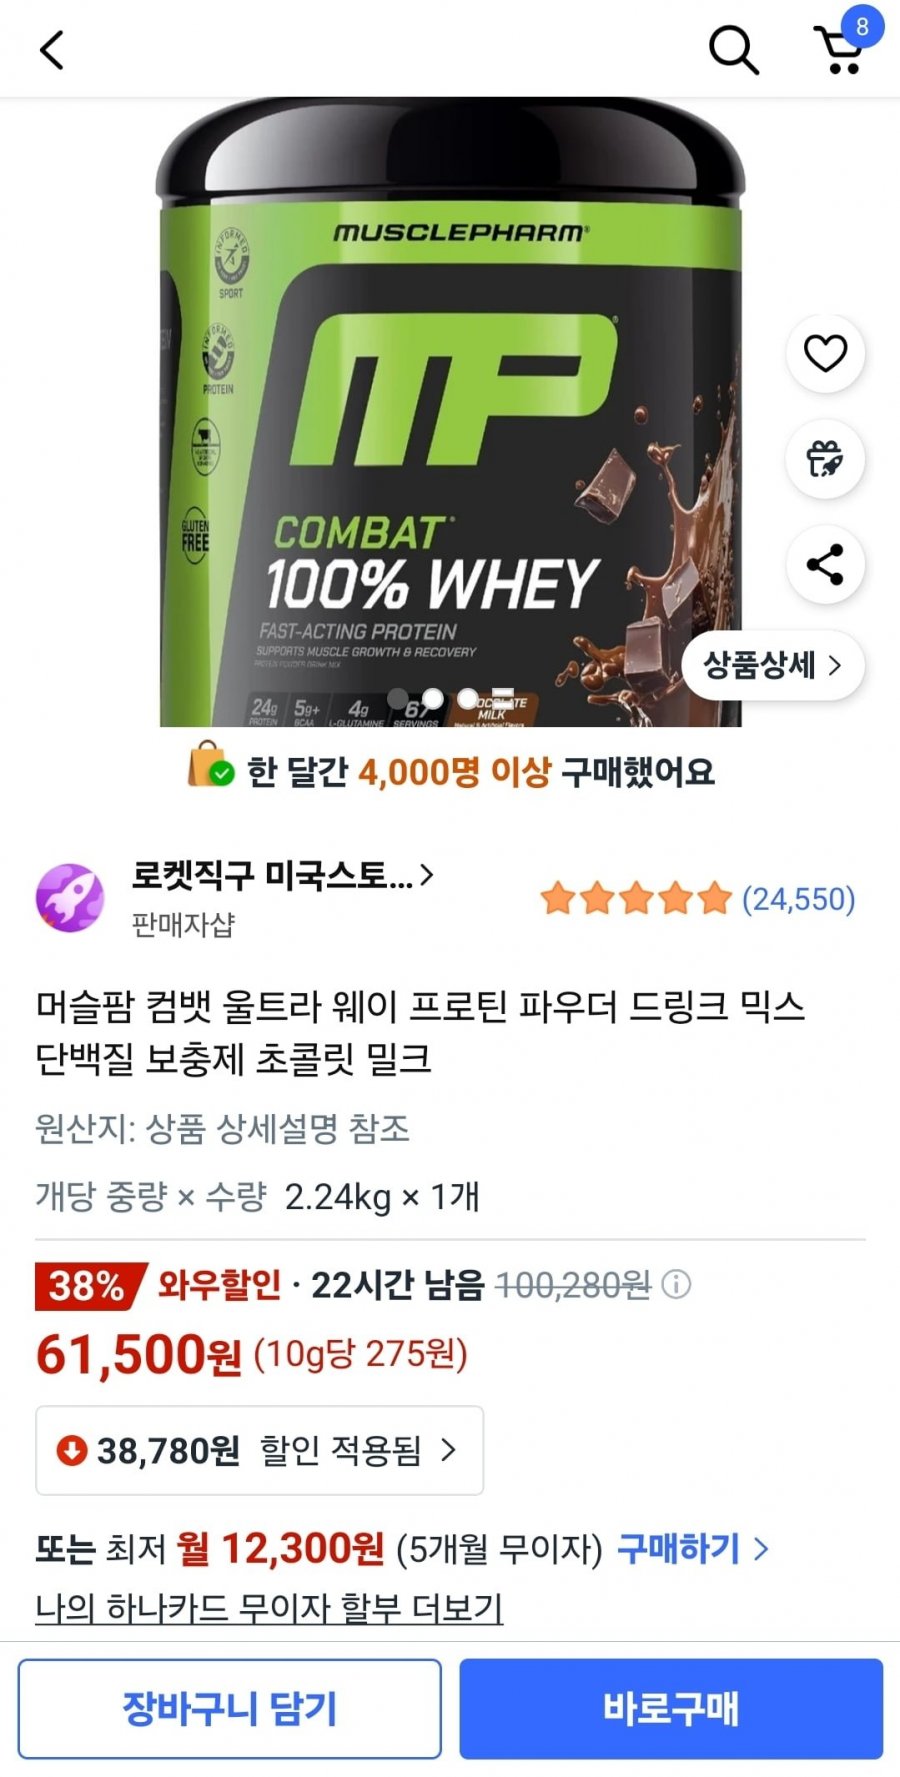This screenshot has width=900, height=1777.
Task: Click the 구매하기 installment link
Action: click(x=692, y=1549)
